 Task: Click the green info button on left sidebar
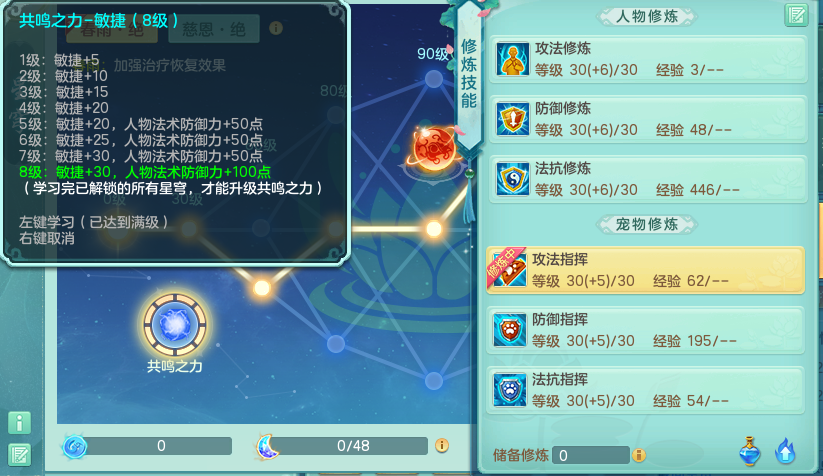[19, 422]
